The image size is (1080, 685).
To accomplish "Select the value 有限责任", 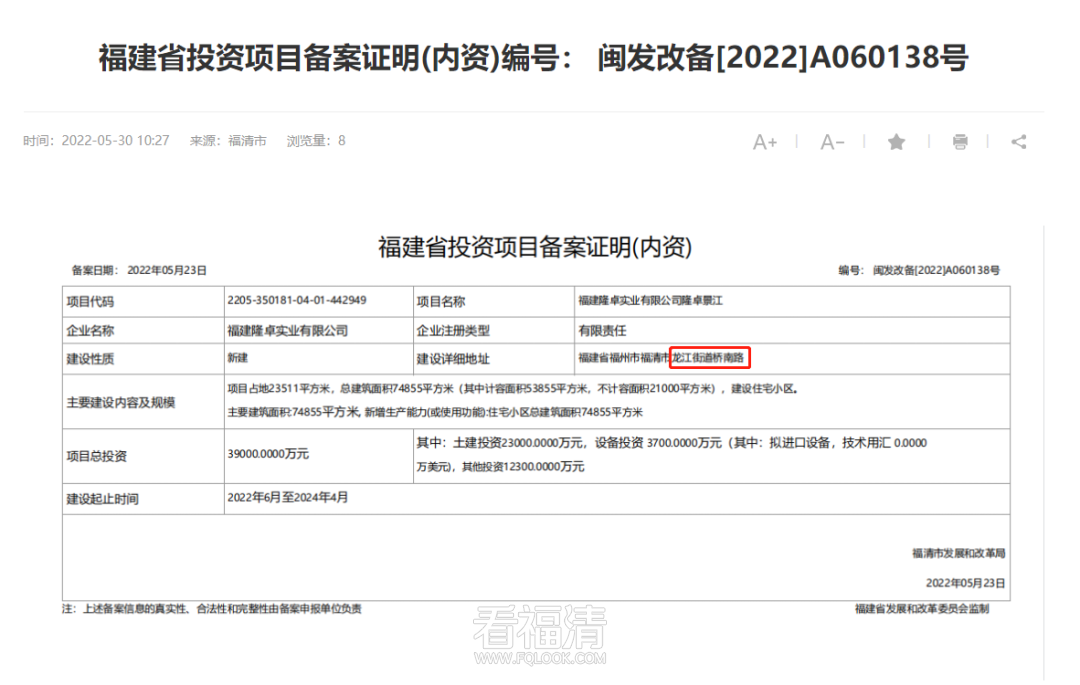I will tap(602, 330).
